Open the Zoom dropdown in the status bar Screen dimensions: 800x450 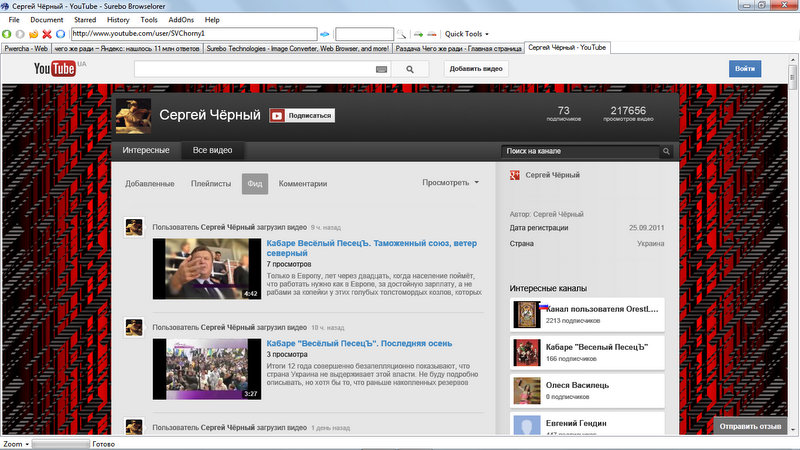click(x=16, y=444)
